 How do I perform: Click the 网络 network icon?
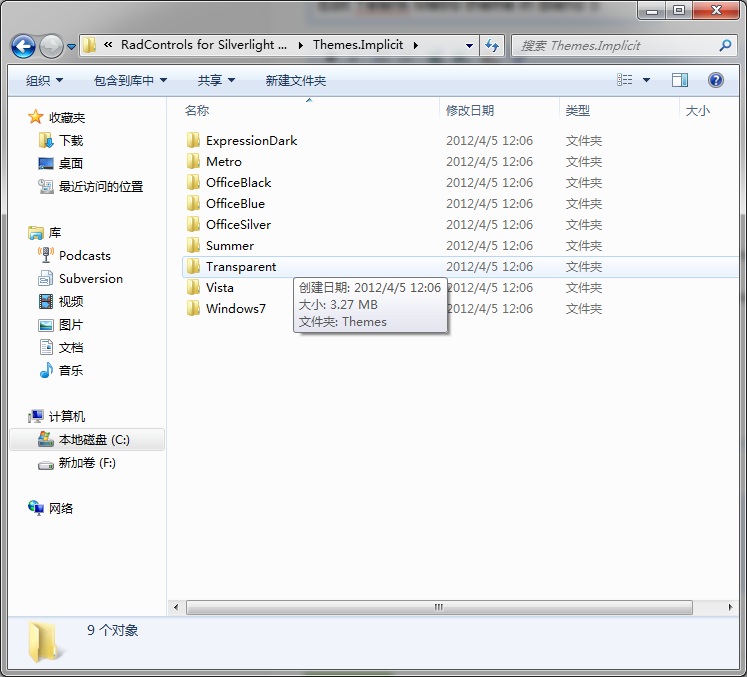coord(36,508)
